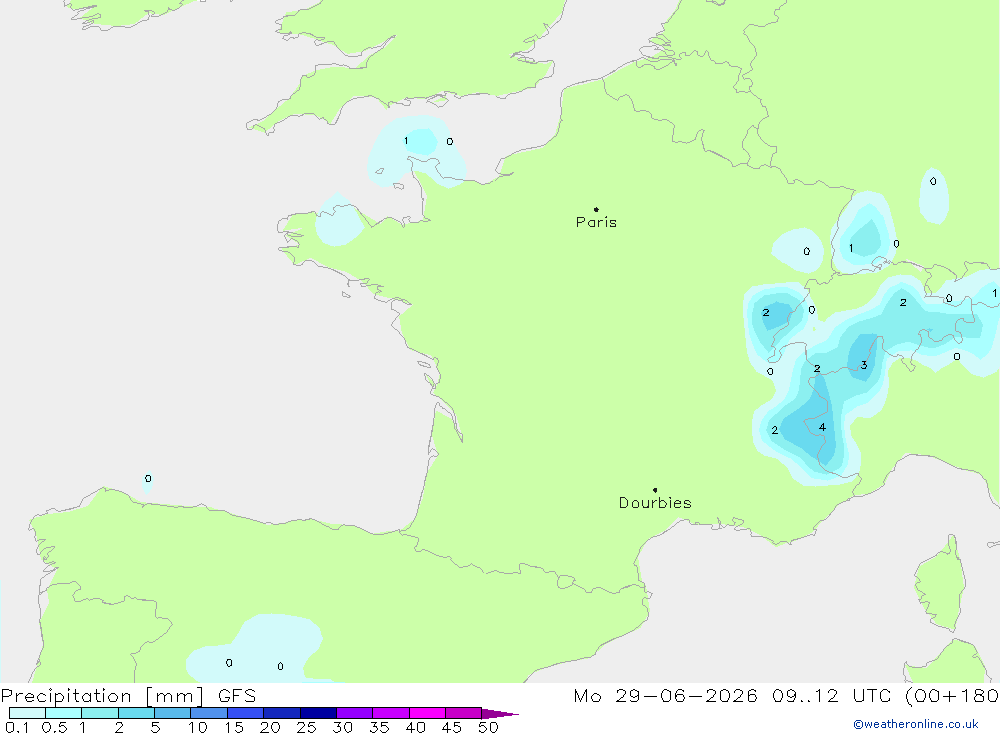
Task: Click the "10" legend scale label
Action: click(x=198, y=727)
